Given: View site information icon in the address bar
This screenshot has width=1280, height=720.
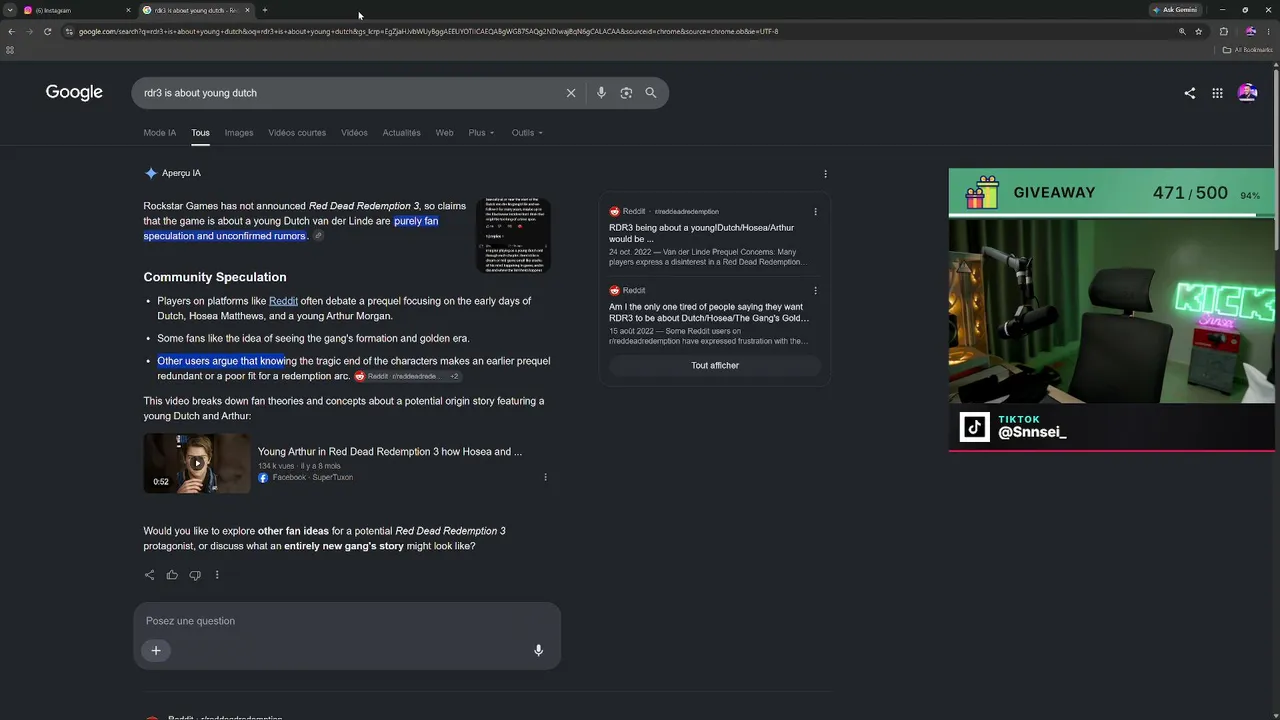Looking at the screenshot, I should pyautogui.click(x=69, y=31).
